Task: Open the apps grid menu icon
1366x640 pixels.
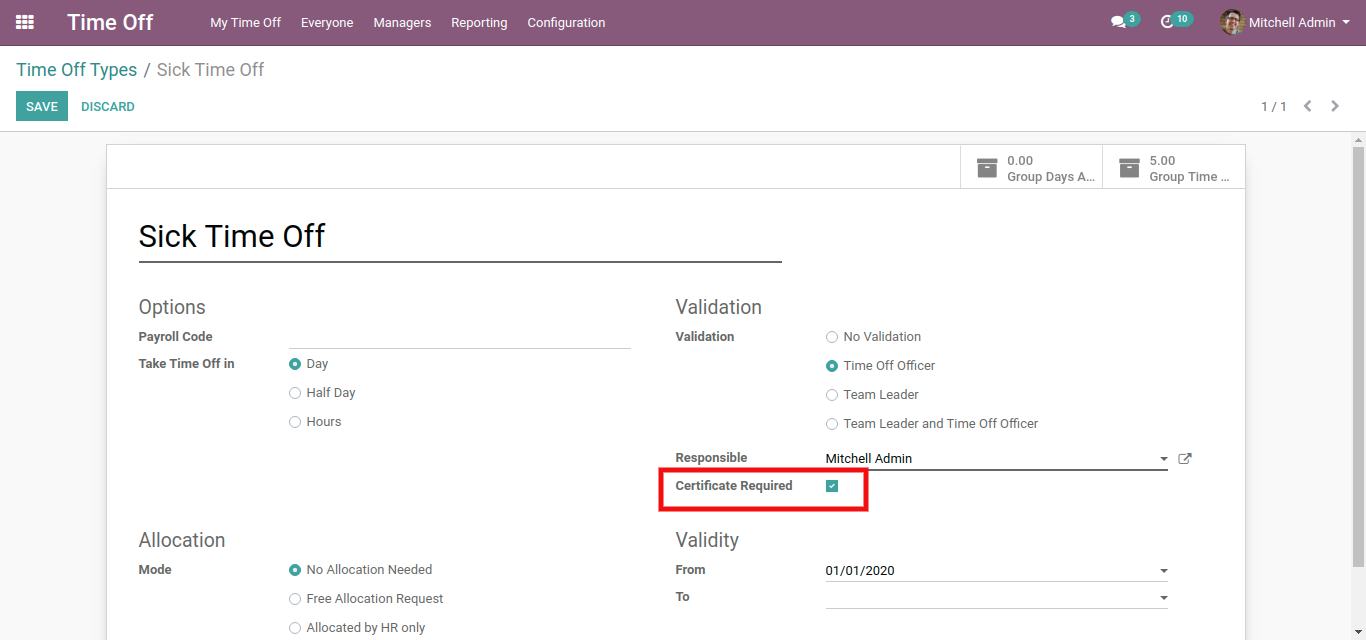Action: [25, 22]
